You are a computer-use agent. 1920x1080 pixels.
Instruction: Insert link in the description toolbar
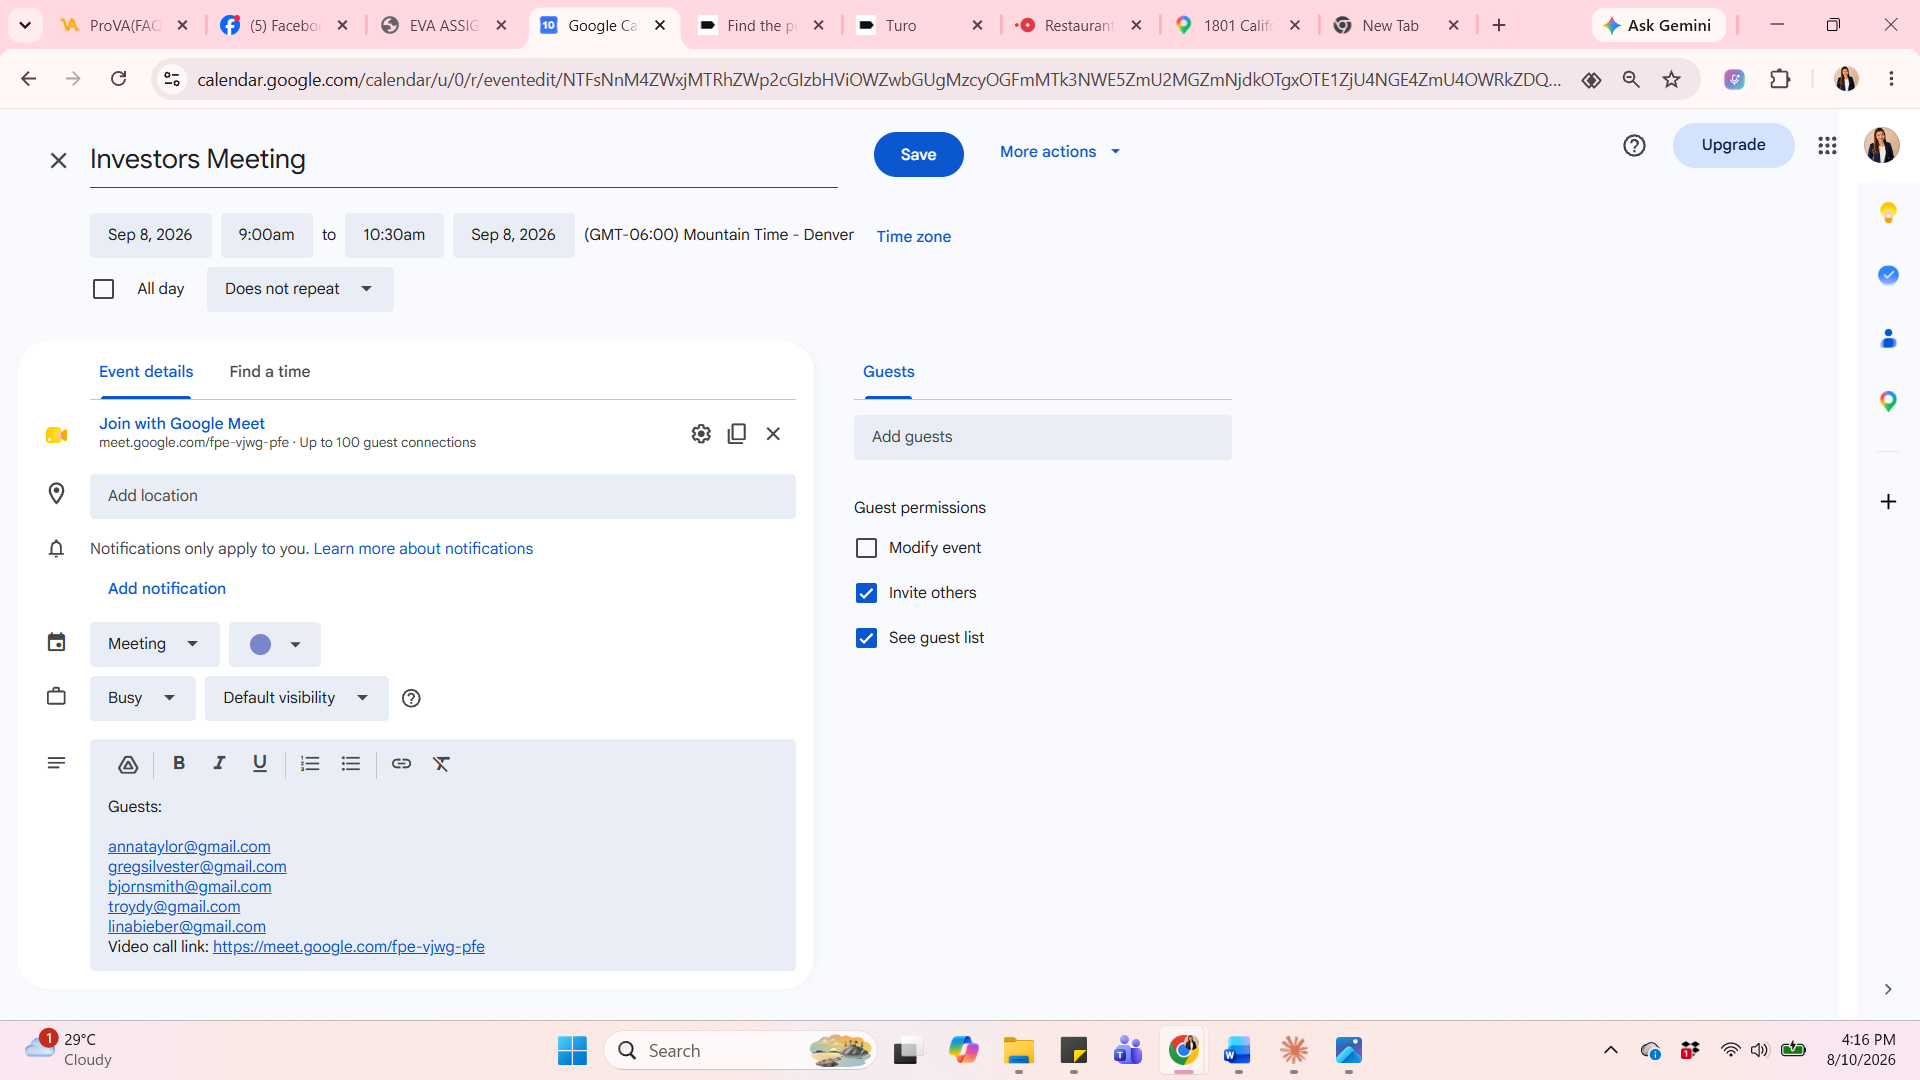point(401,764)
